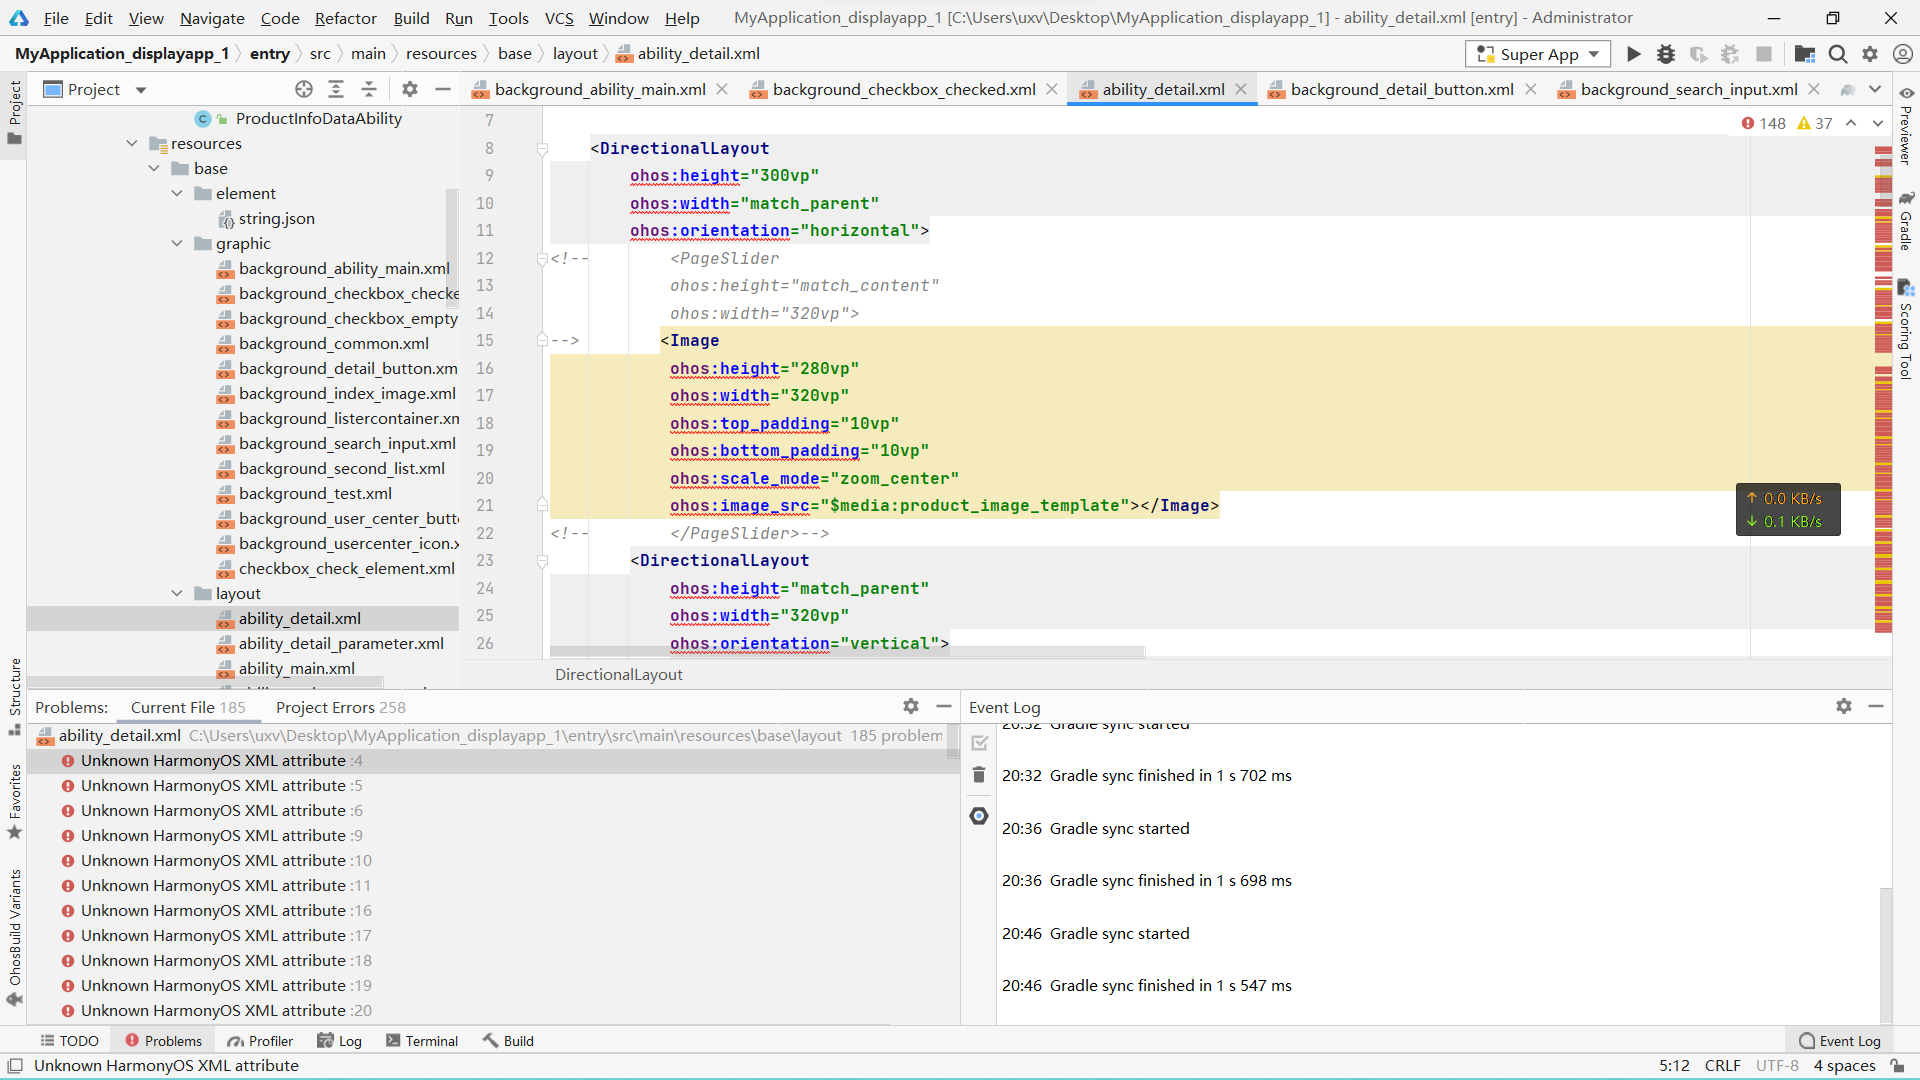The image size is (1920, 1080).
Task: Toggle the Project tool window sidebar button
Action: 14,112
